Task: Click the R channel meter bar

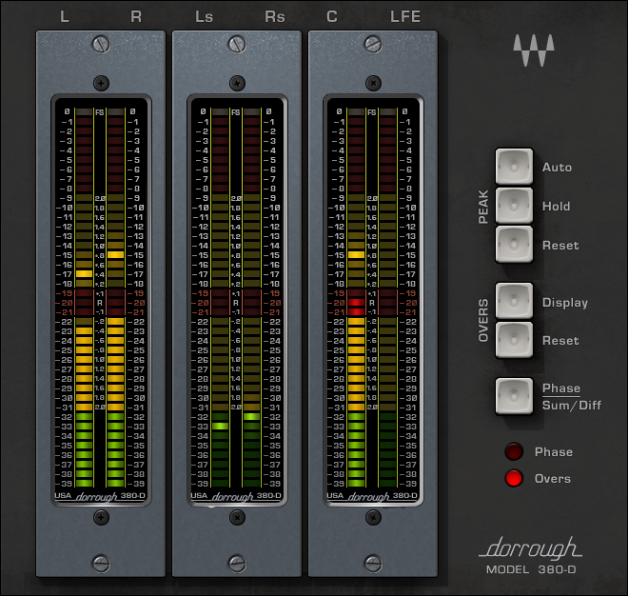Action: (116, 298)
